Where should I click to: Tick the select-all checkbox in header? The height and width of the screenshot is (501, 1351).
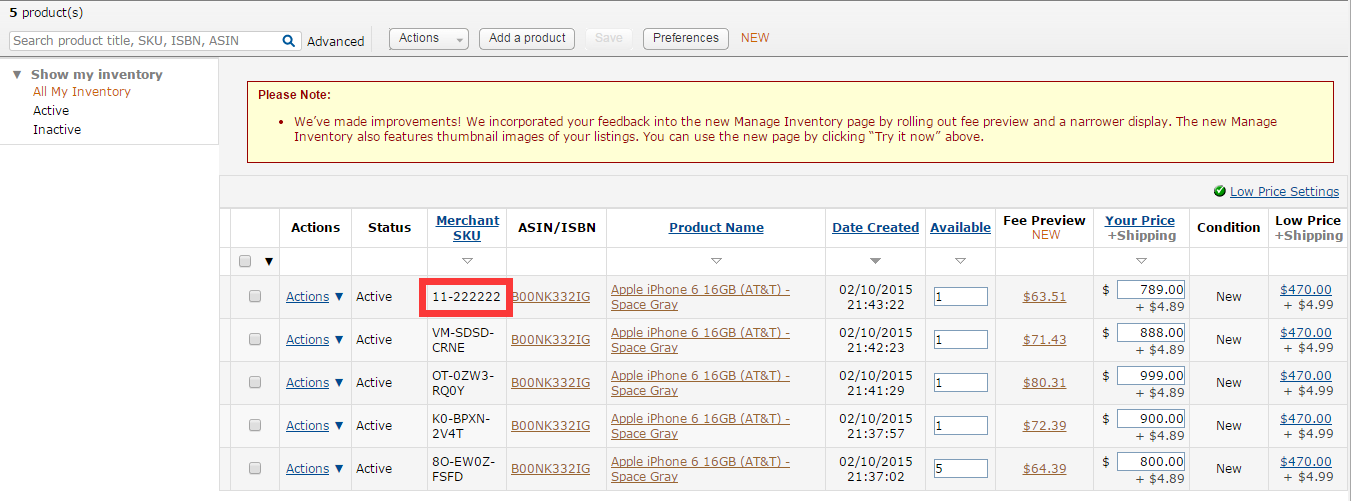coord(245,261)
